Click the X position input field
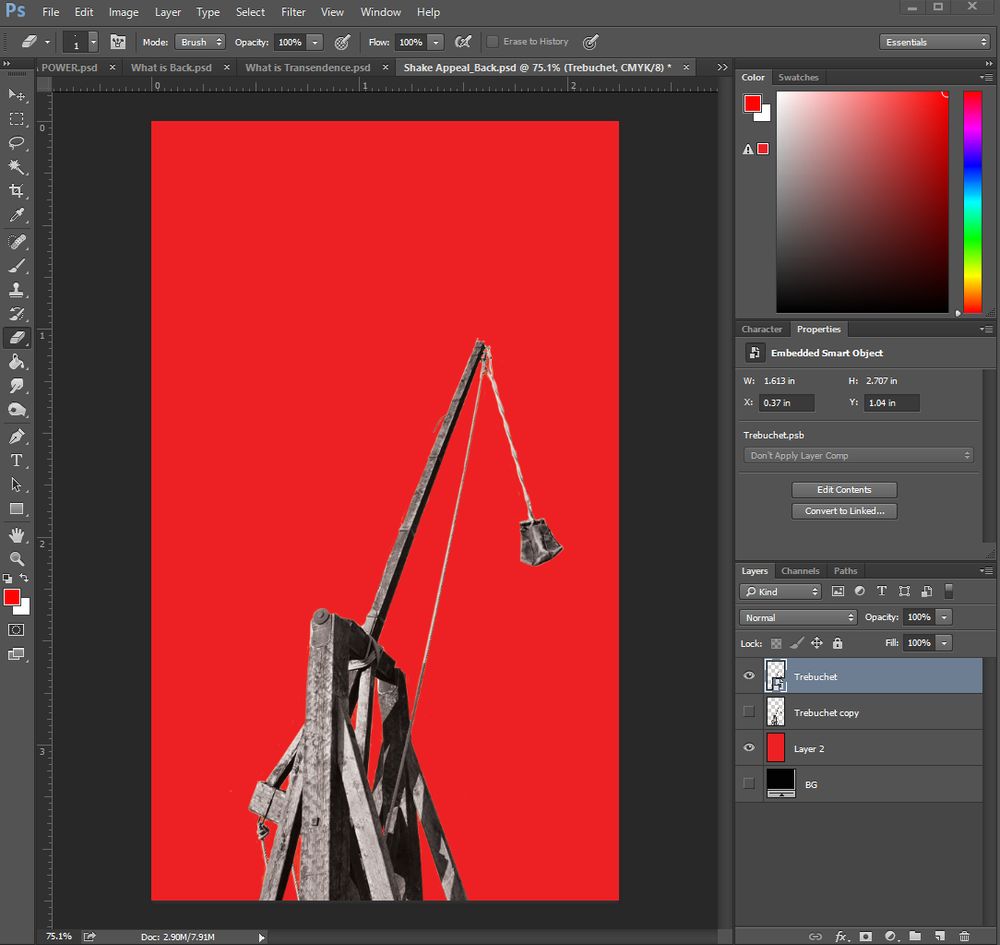1000x945 pixels. click(788, 403)
